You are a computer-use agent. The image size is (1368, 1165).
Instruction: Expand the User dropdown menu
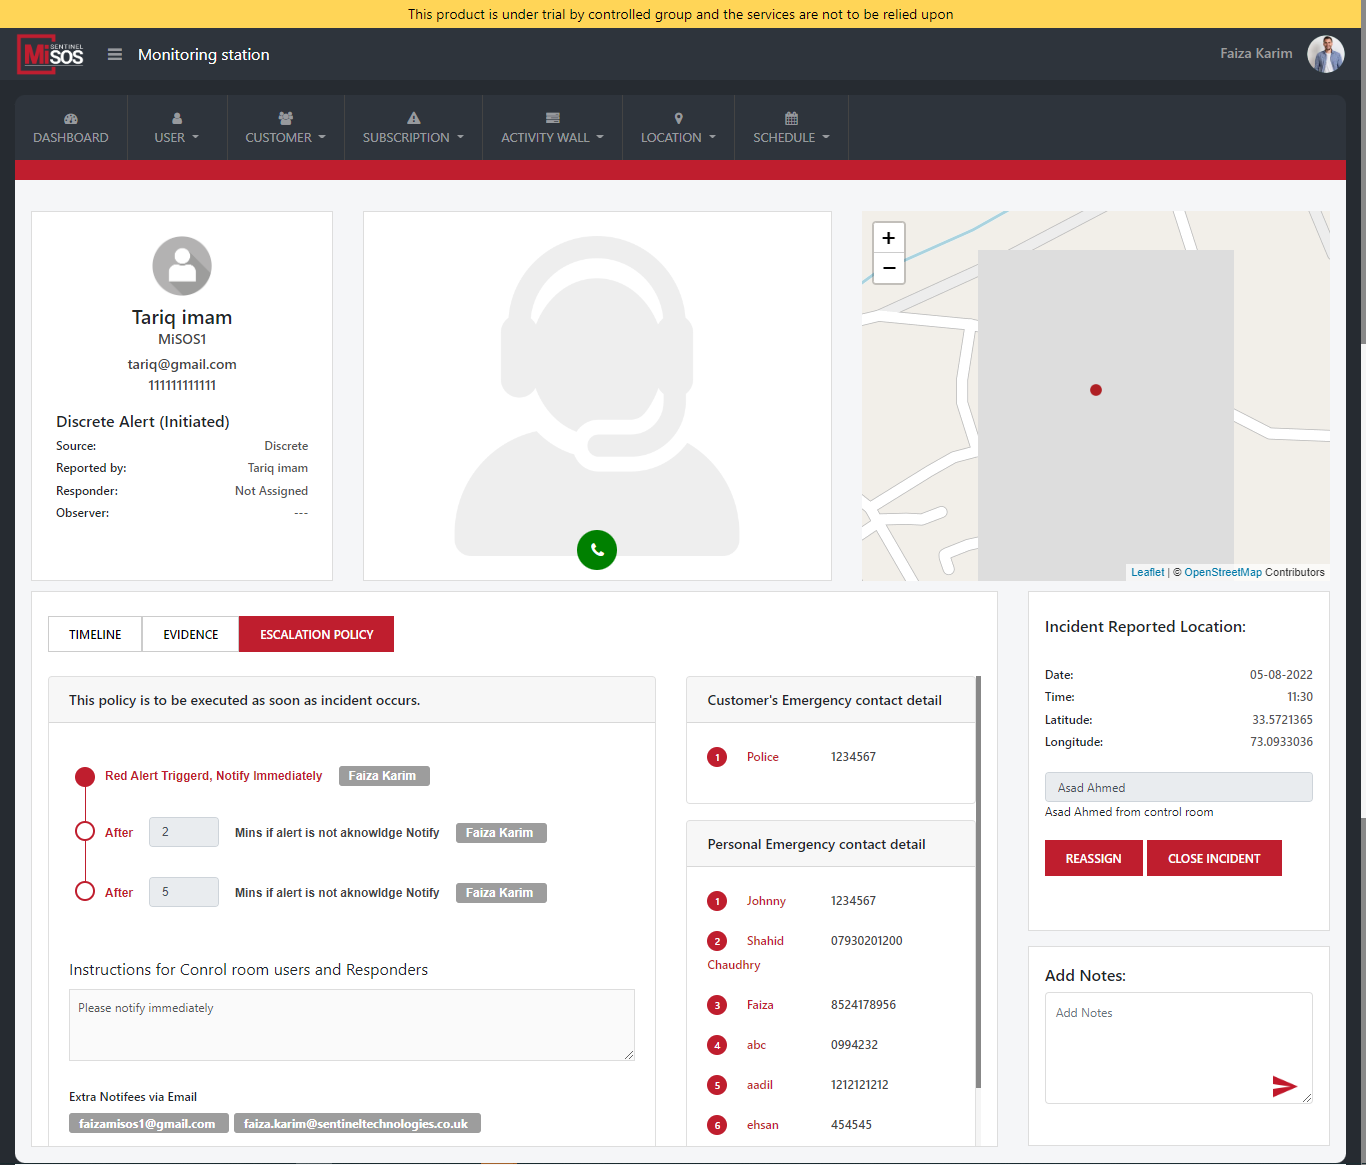tap(177, 128)
